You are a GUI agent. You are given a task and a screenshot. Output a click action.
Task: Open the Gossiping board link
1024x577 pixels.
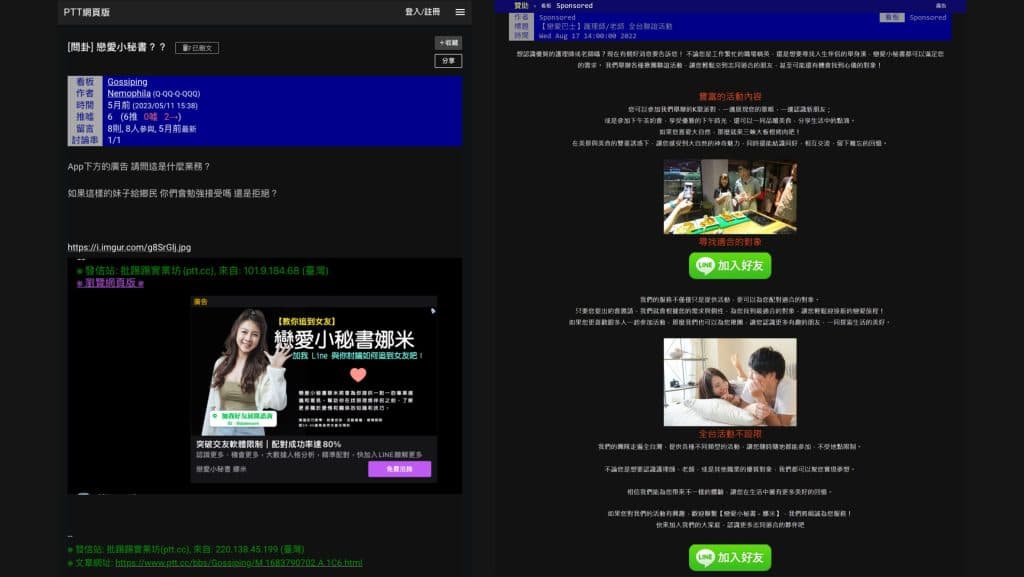point(127,82)
